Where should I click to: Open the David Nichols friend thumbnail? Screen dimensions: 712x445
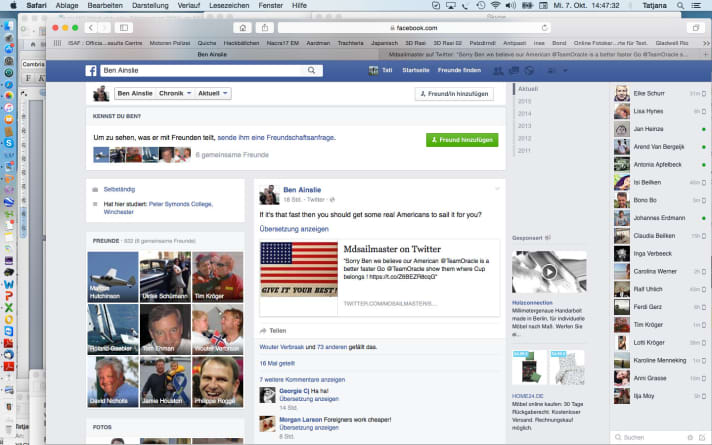click(x=113, y=381)
